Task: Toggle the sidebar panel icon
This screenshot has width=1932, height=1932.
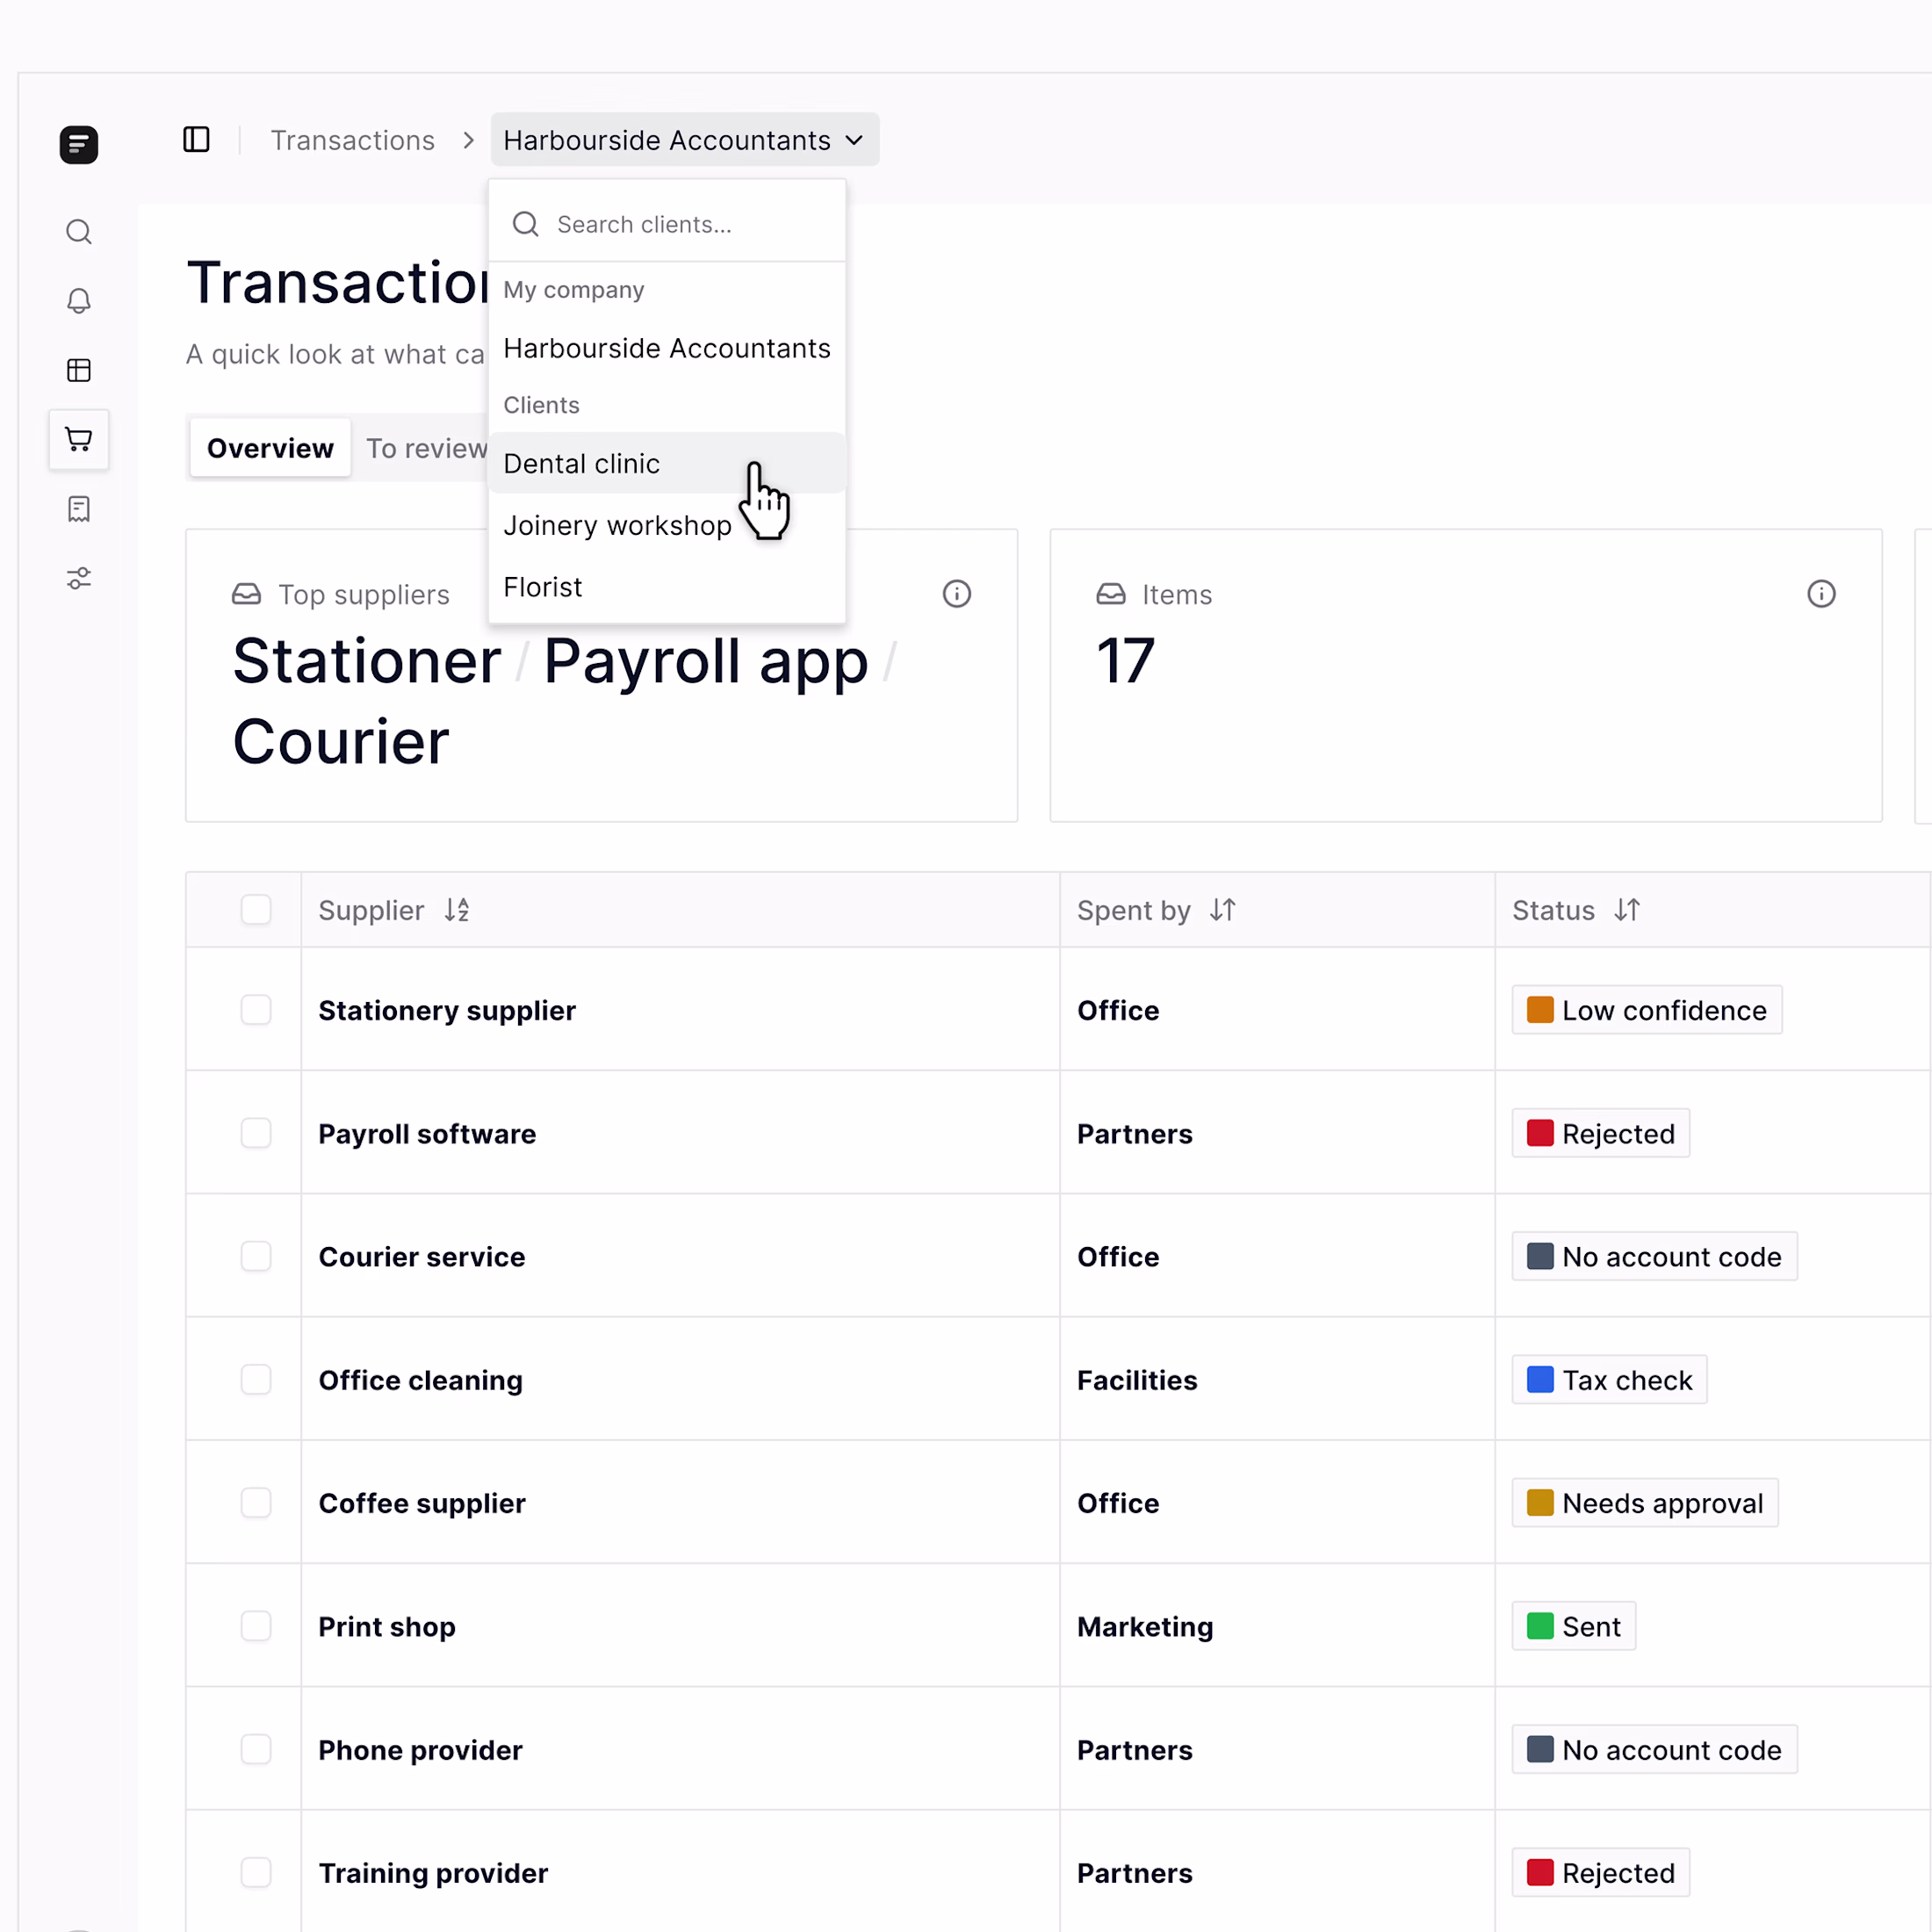Action: click(x=196, y=140)
